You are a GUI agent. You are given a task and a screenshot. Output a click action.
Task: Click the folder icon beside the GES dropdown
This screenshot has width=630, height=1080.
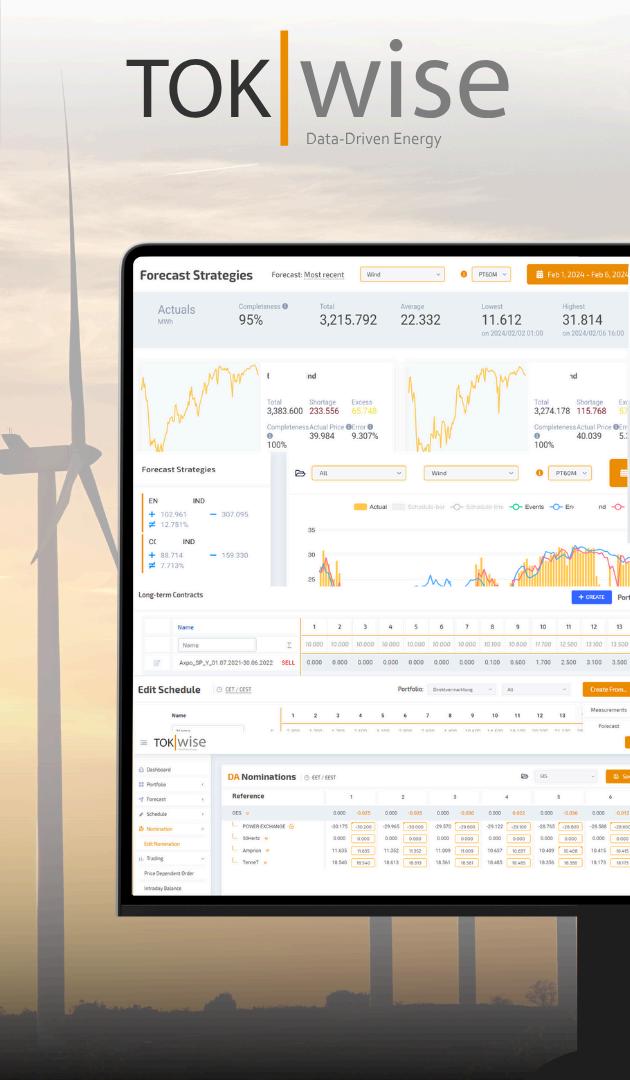coord(525,776)
